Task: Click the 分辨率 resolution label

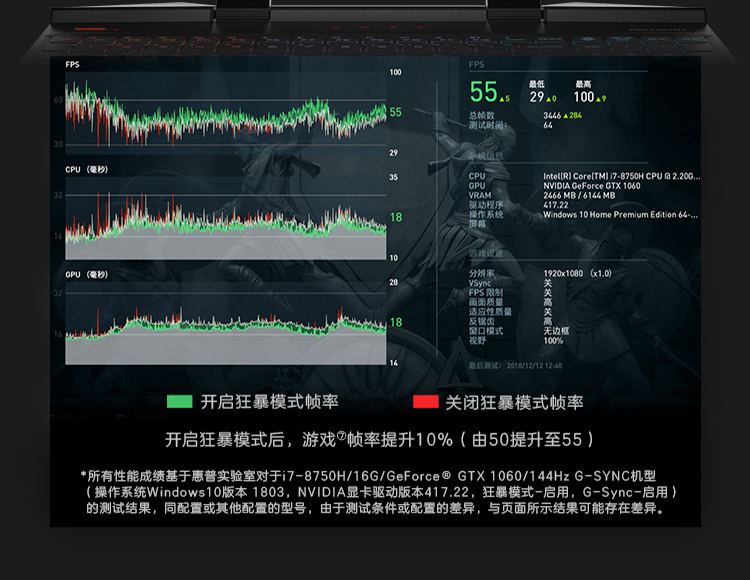Action: (x=482, y=274)
